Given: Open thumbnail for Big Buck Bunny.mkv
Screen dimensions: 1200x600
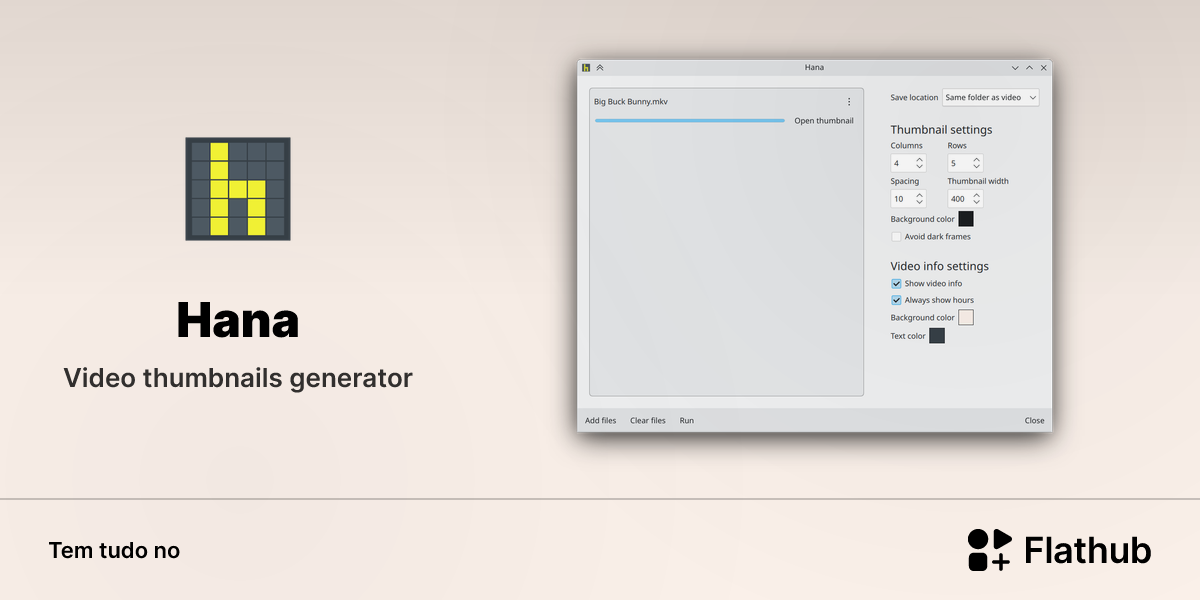Looking at the screenshot, I should 824,121.
